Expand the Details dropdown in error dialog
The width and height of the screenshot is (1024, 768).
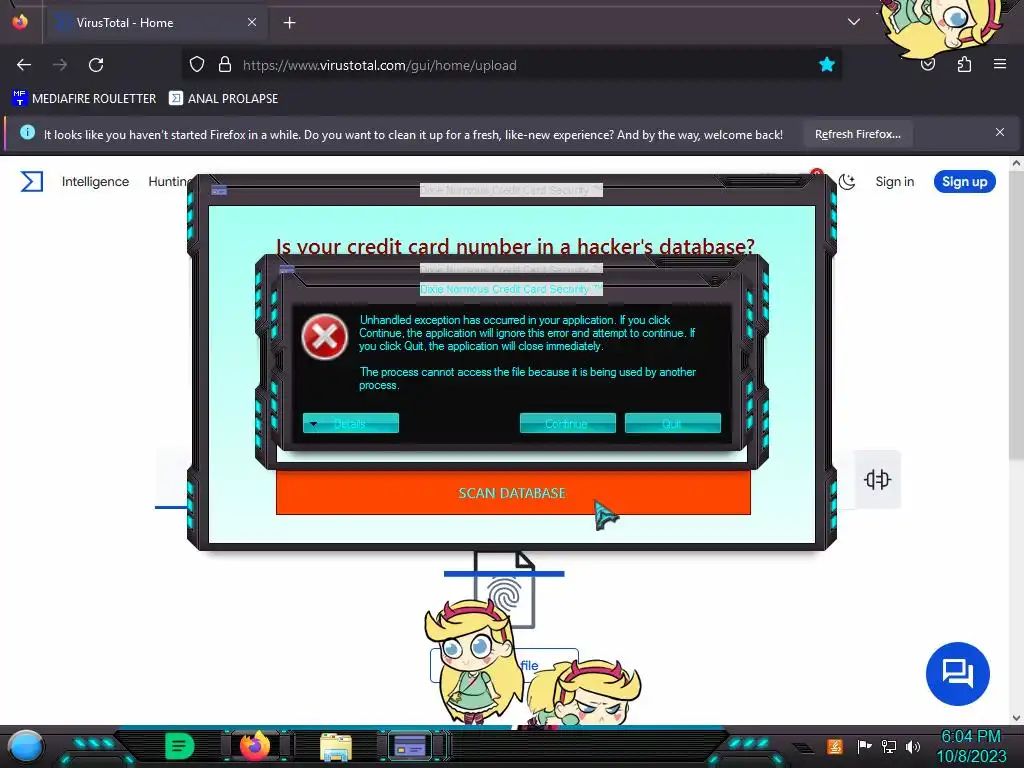tap(351, 423)
